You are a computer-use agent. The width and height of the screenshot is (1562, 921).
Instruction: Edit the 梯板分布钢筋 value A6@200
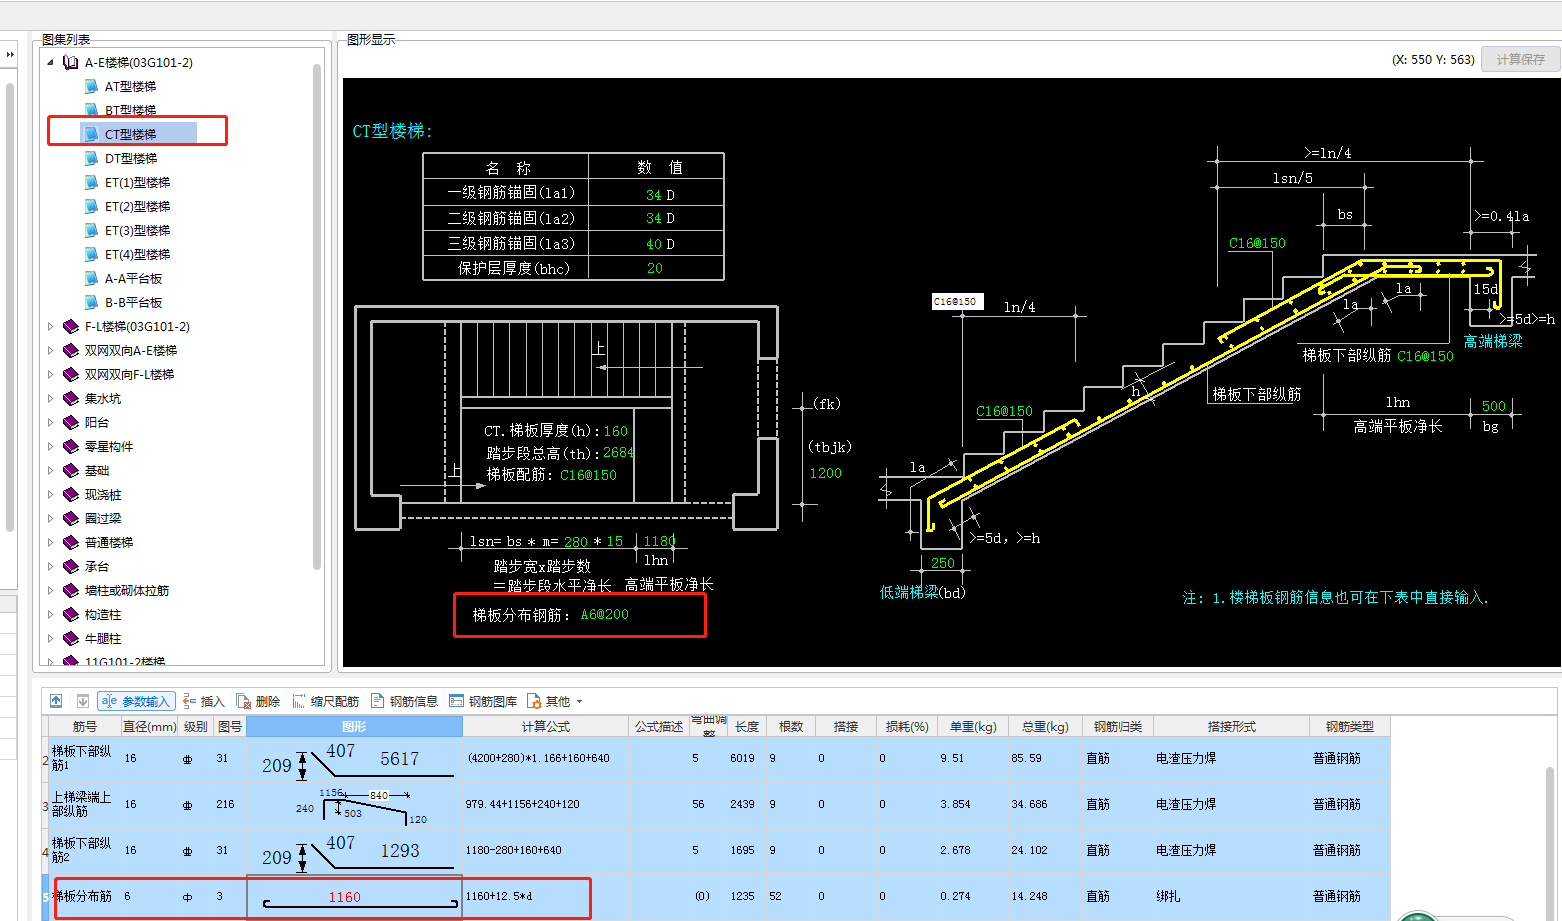coord(604,614)
